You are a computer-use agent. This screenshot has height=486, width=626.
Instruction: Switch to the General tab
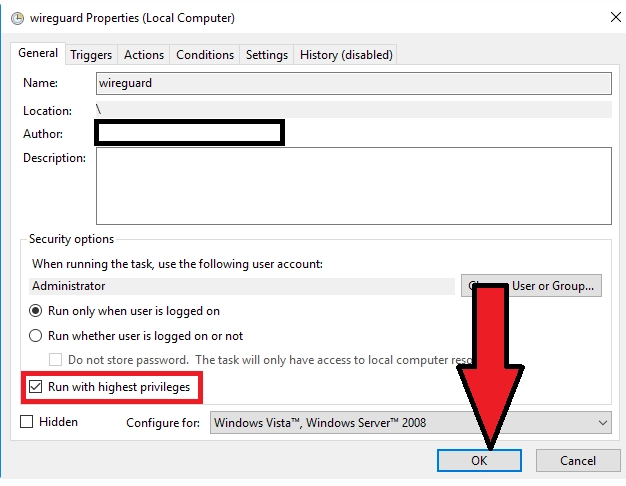point(38,54)
